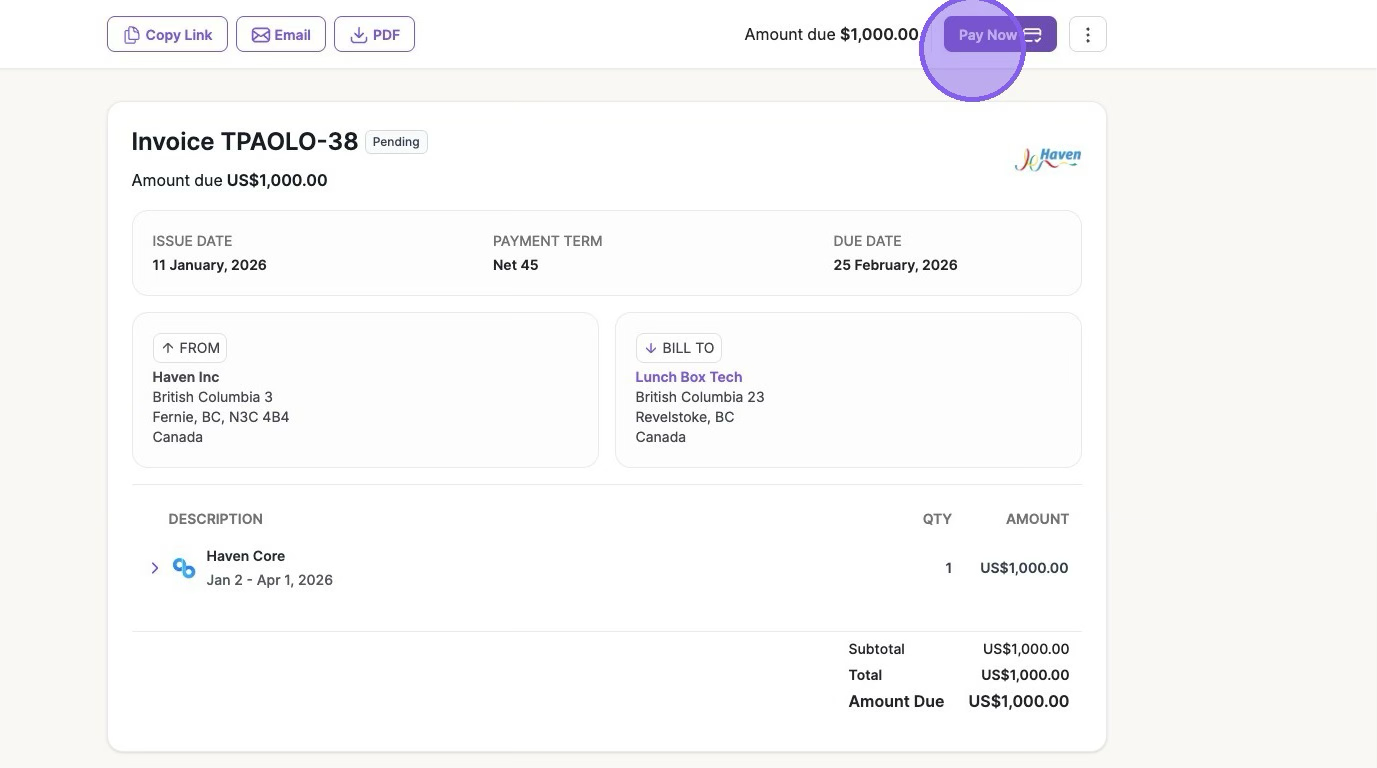This screenshot has width=1377, height=768.
Task: Click the Invoice TPAOLO-38 heading
Action: (x=244, y=142)
